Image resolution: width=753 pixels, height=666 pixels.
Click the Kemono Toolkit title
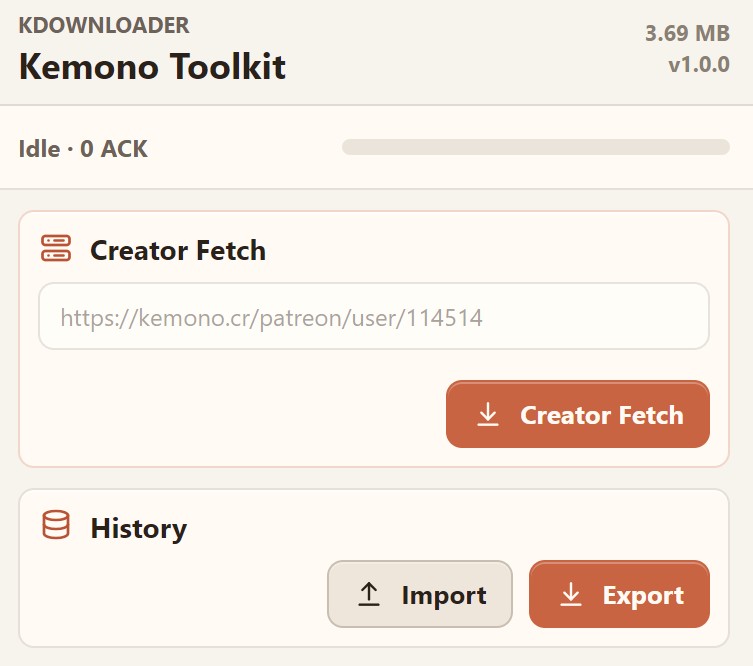152,66
